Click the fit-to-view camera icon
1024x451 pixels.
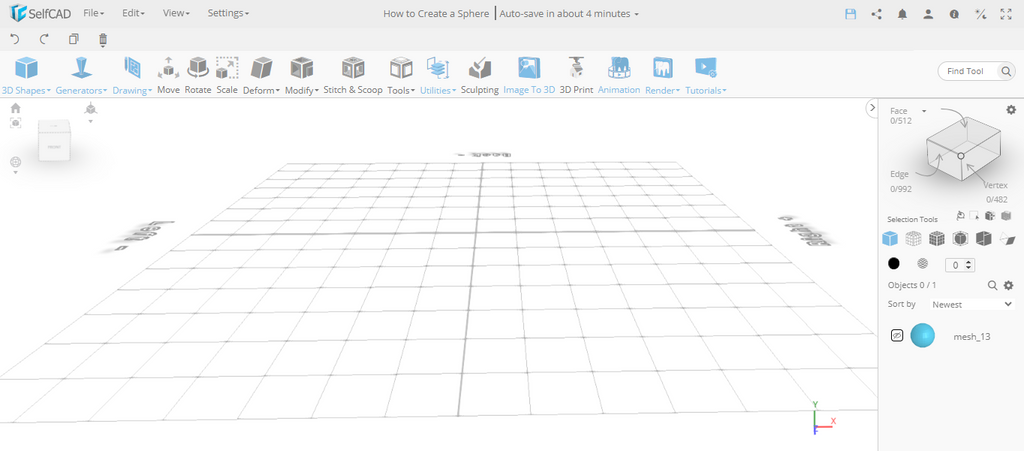(x=16, y=122)
